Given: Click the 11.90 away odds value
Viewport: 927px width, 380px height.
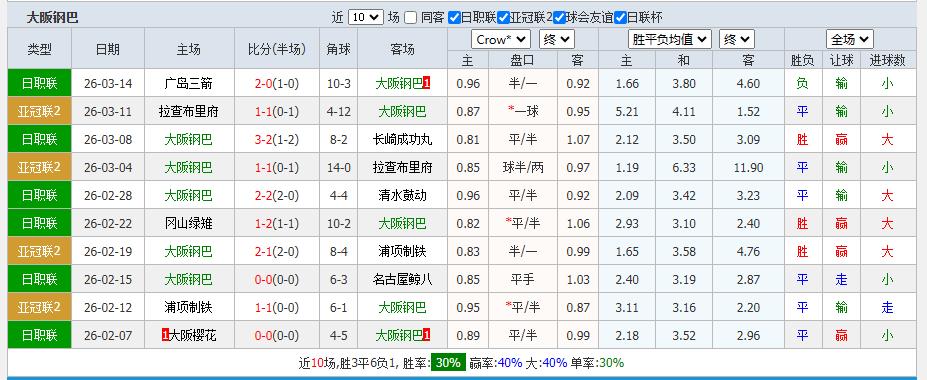Looking at the screenshot, I should [x=748, y=168].
